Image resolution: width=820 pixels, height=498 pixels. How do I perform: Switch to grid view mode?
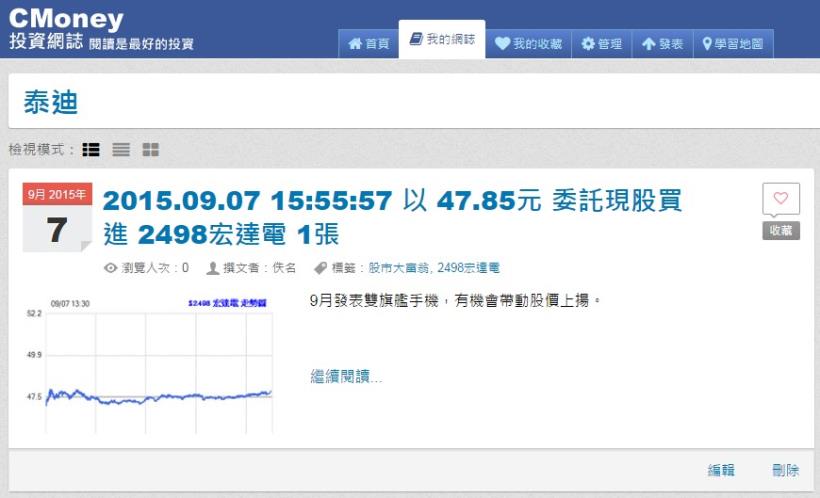151,150
